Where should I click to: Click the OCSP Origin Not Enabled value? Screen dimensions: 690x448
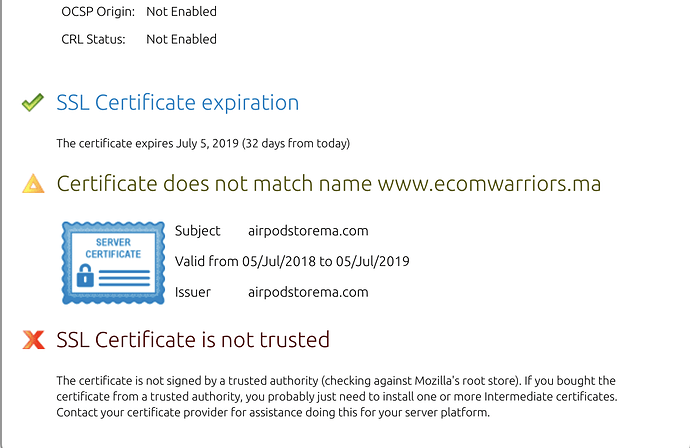(181, 11)
